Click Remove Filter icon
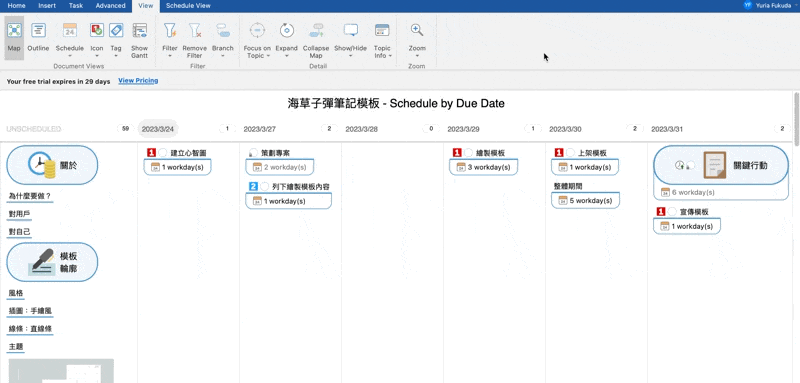Viewport: 800px width, 383px height. point(194,31)
